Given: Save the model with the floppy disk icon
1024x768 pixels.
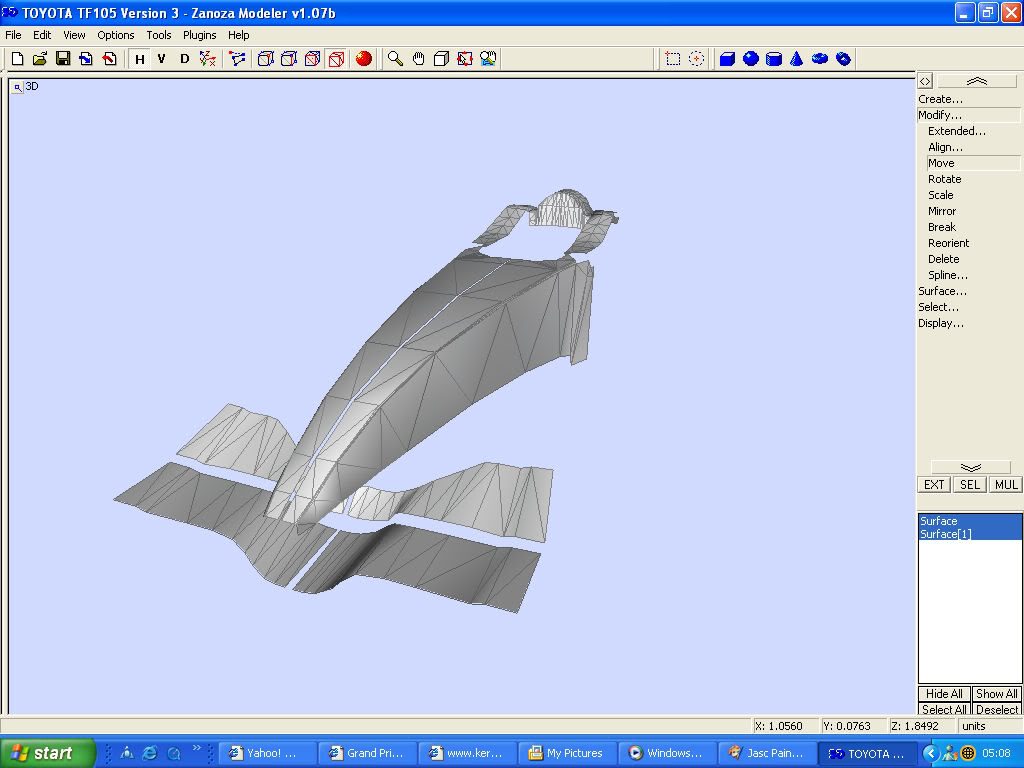Looking at the screenshot, I should tap(63, 59).
